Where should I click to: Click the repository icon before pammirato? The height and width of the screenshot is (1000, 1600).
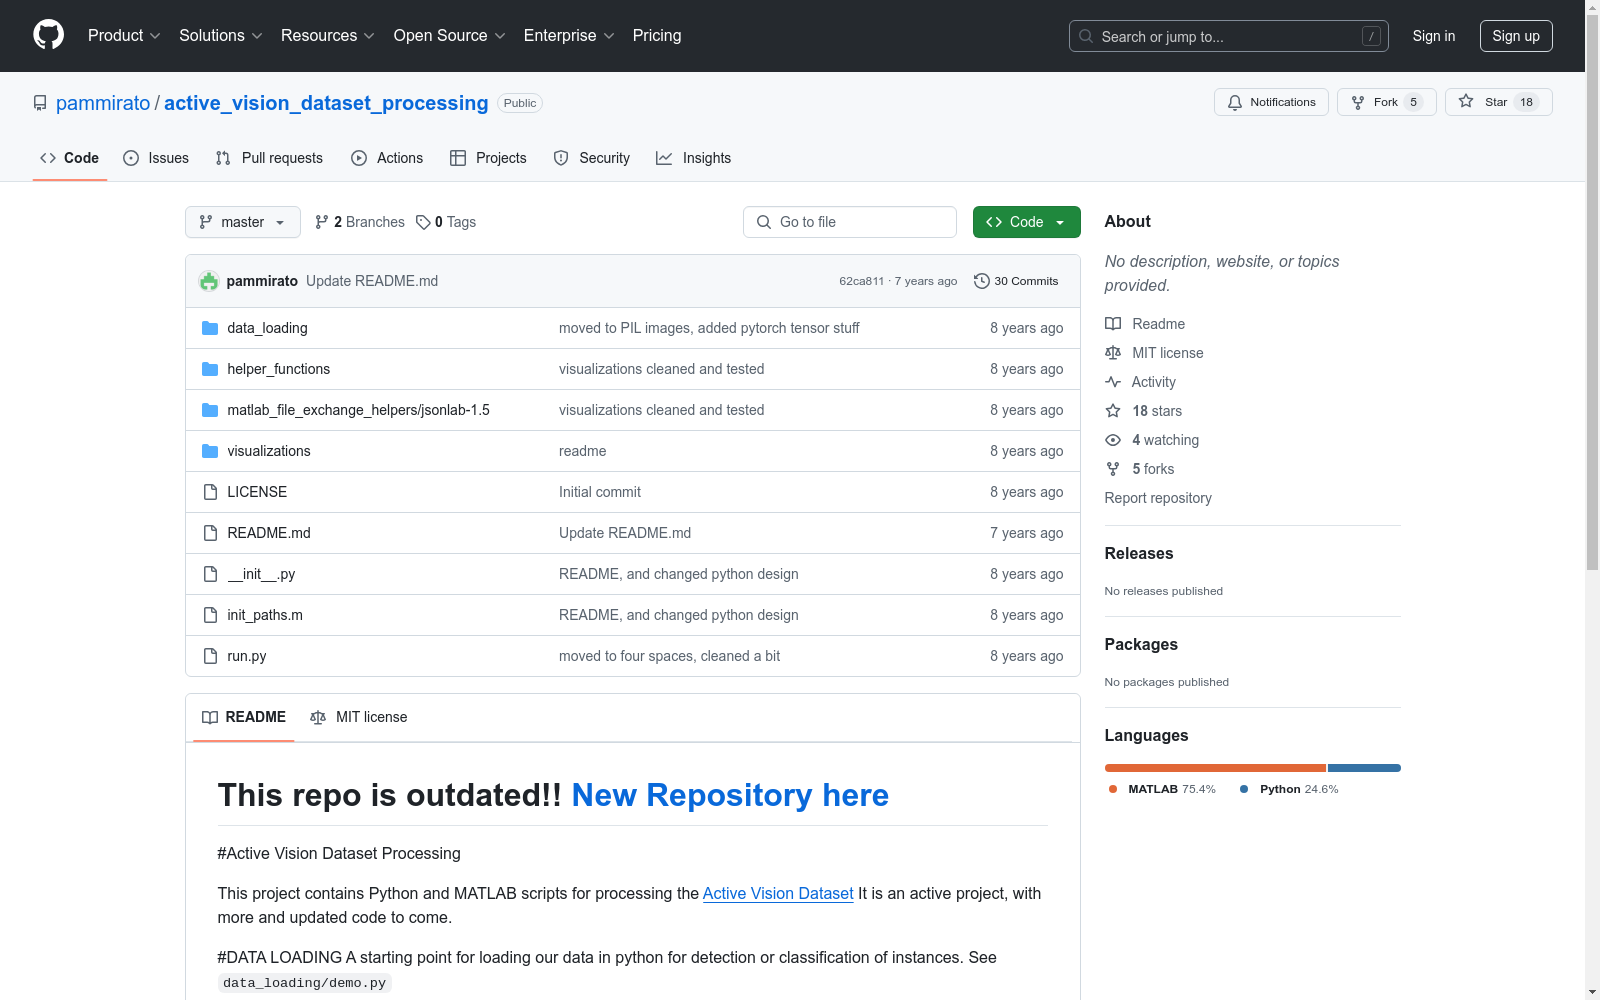tap(40, 103)
